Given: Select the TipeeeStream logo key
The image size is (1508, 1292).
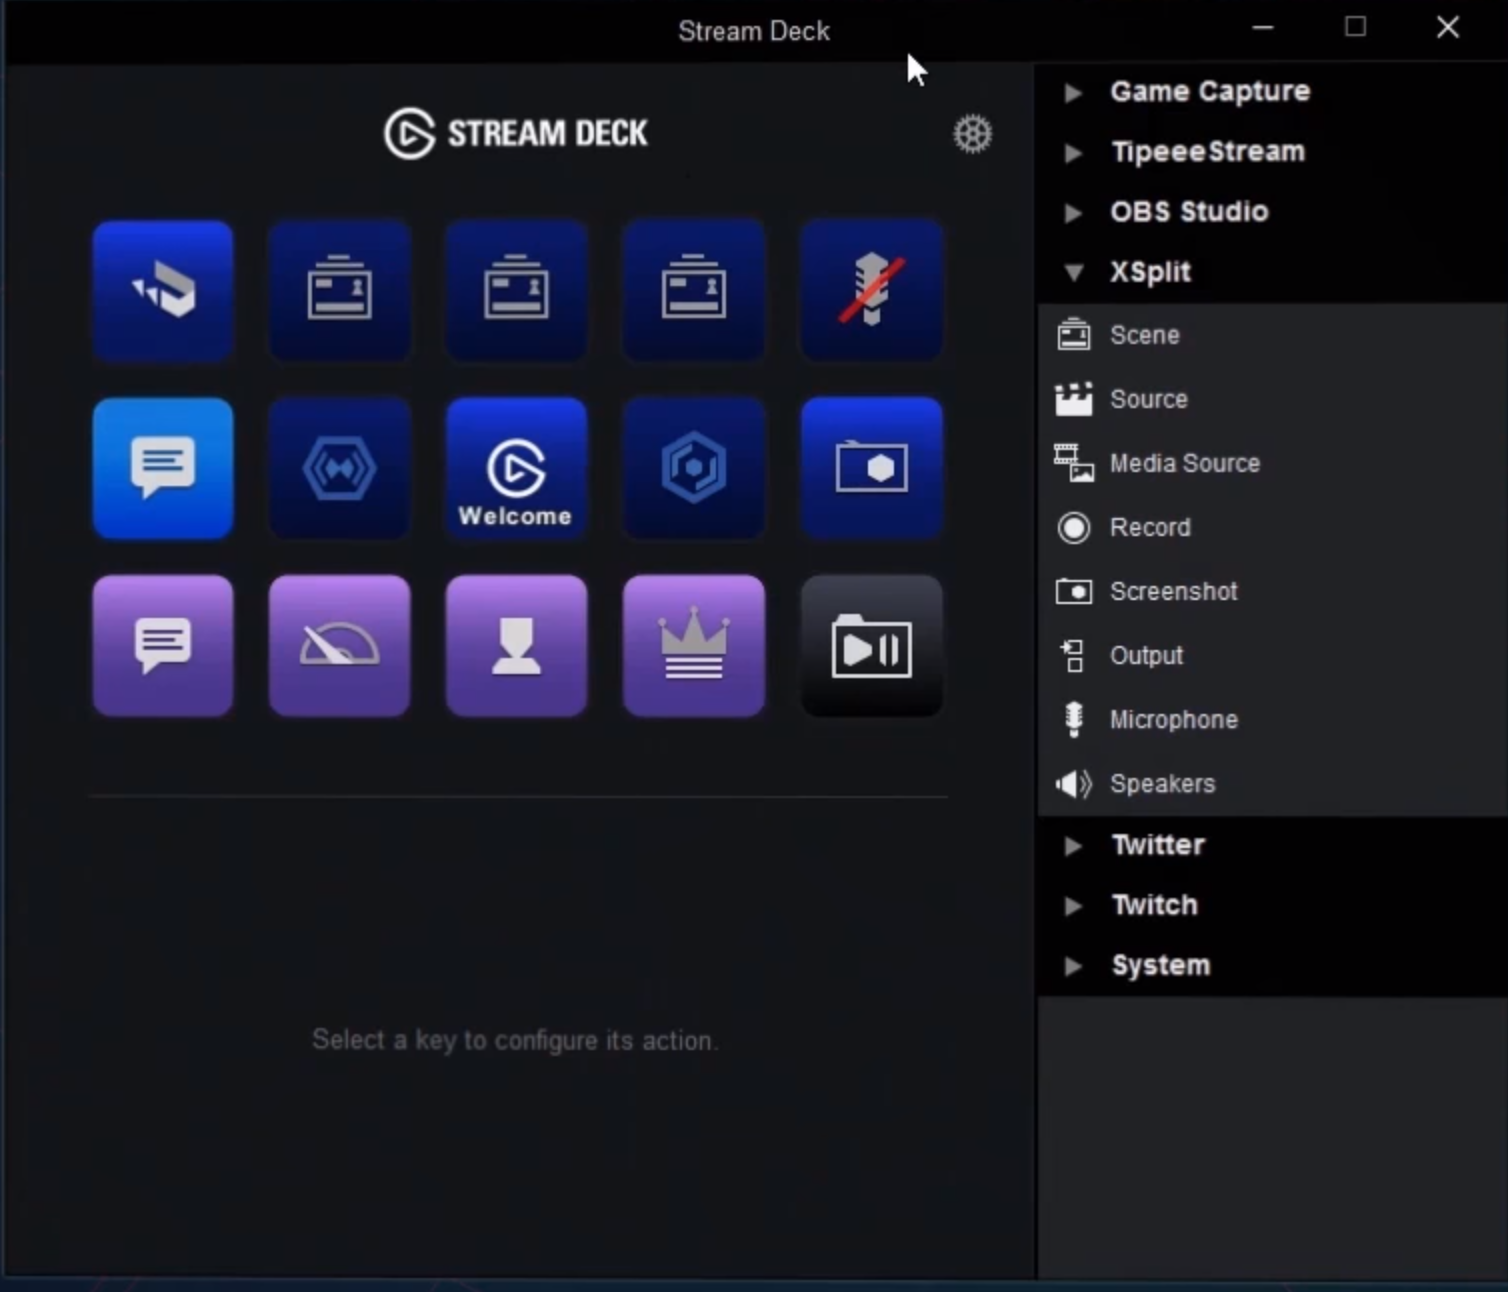Looking at the screenshot, I should [163, 291].
